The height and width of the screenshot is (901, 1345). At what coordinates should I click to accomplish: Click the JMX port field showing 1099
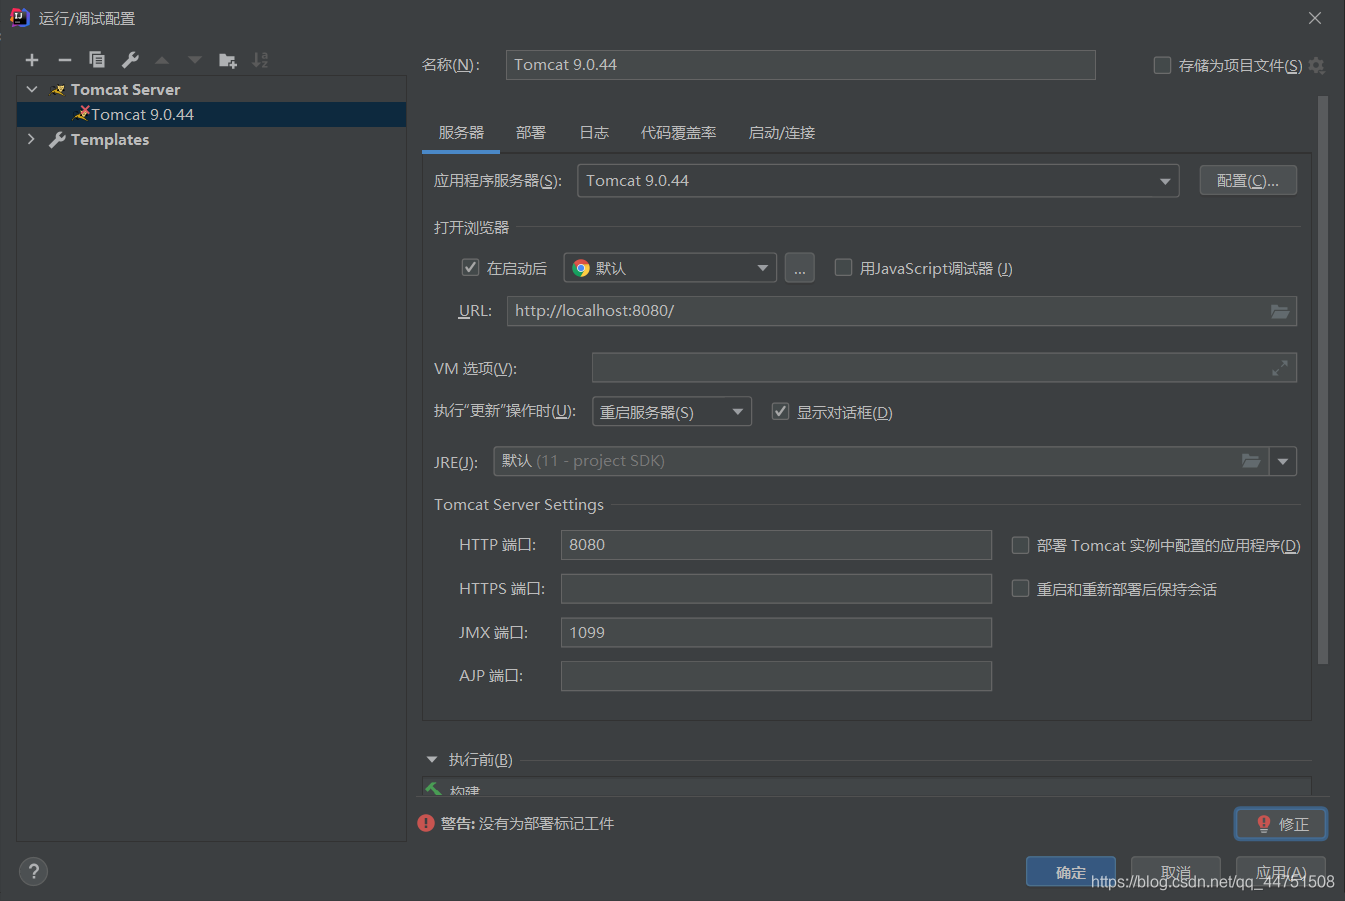pyautogui.click(x=776, y=633)
